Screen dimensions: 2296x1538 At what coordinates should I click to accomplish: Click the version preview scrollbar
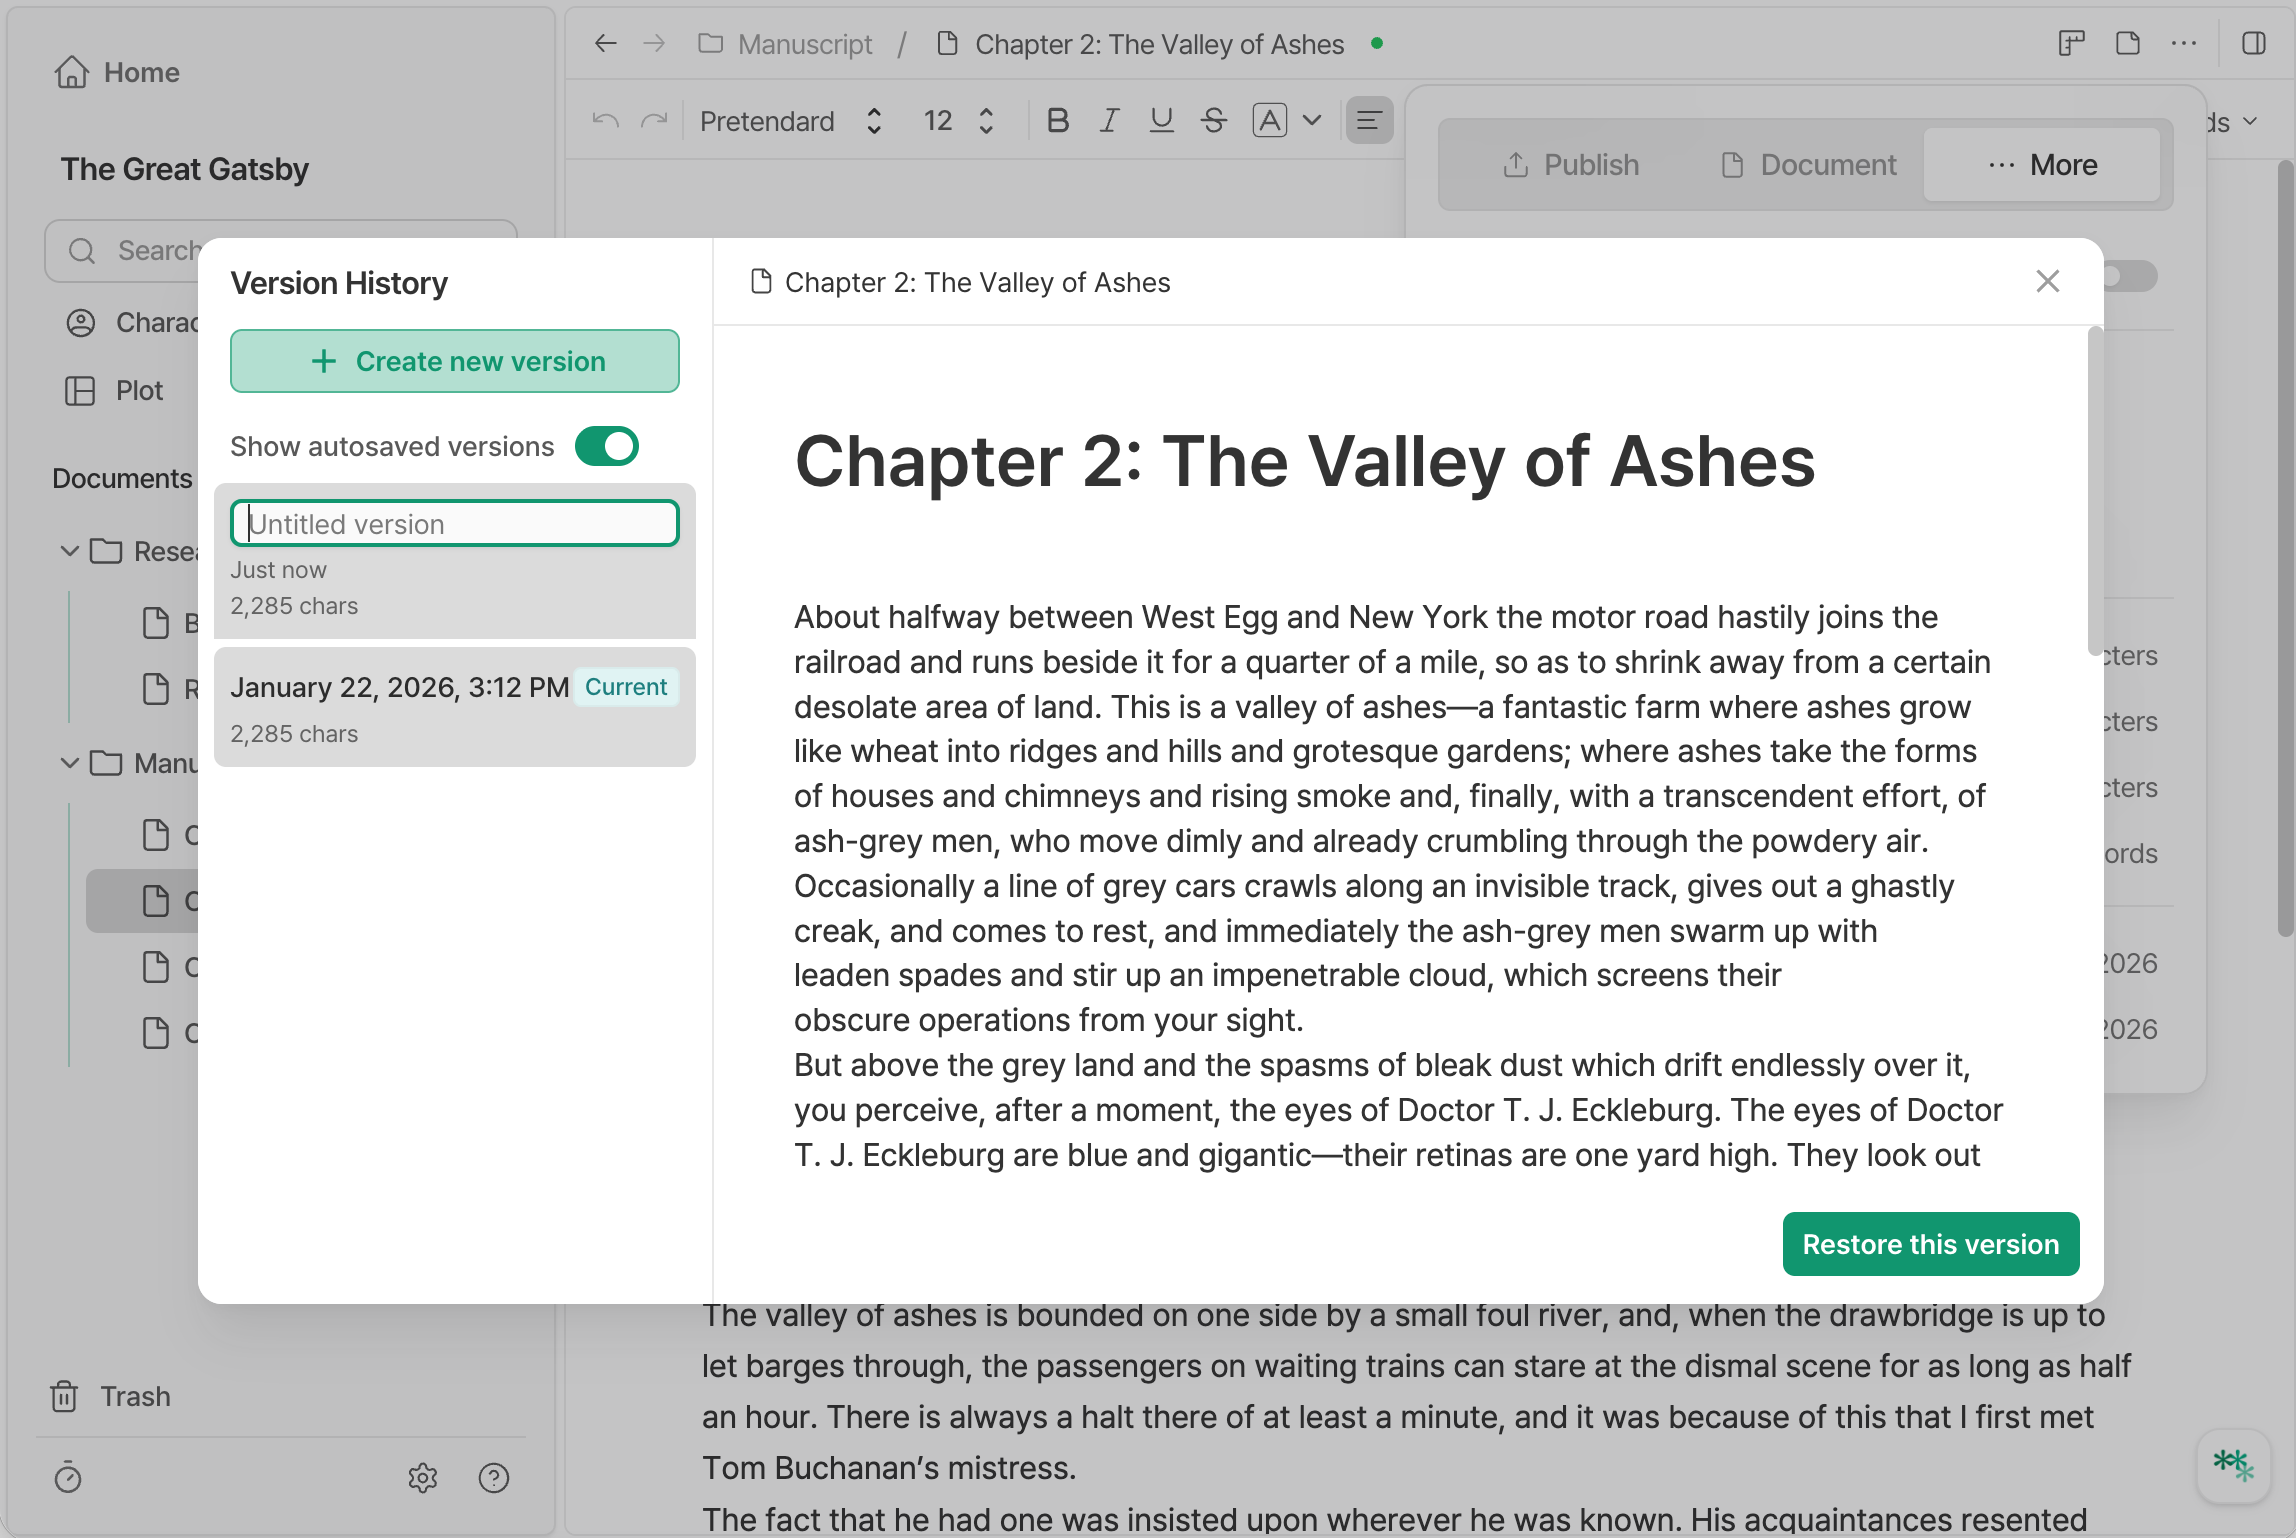click(x=2094, y=490)
